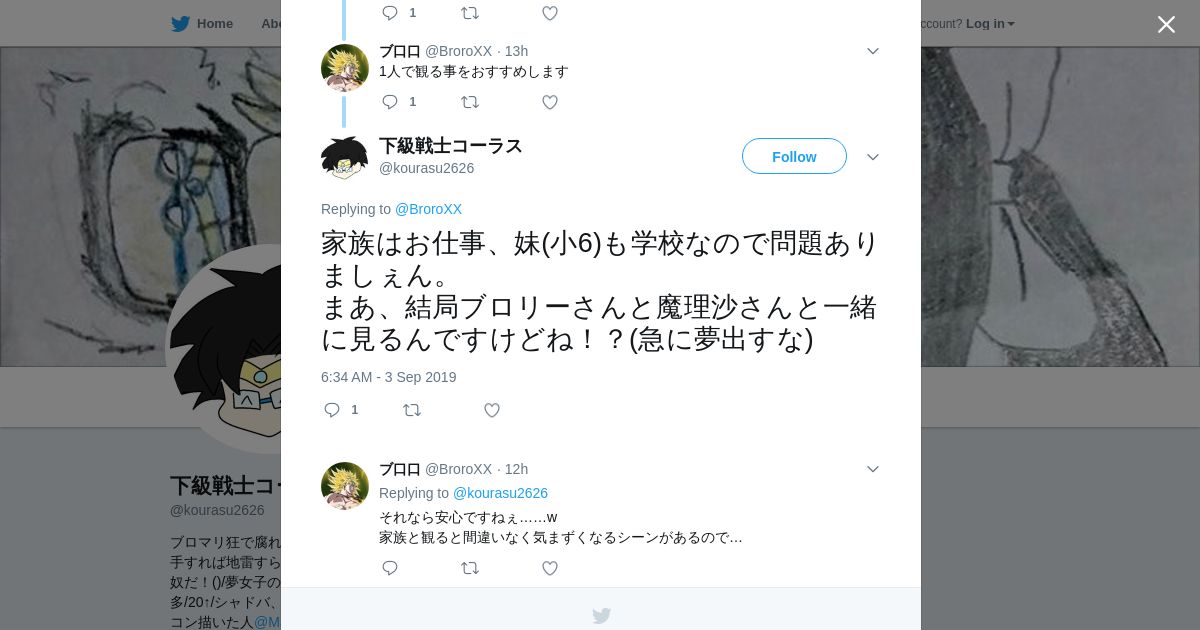Image resolution: width=1200 pixels, height=630 pixels.
Task: Open the more-options chevron on the 12h reply
Action: (x=872, y=469)
